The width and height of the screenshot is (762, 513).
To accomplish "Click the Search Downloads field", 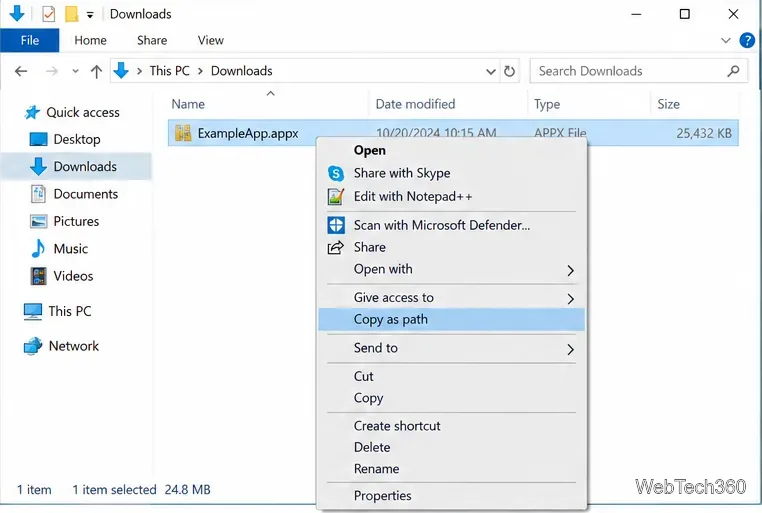I will (639, 71).
